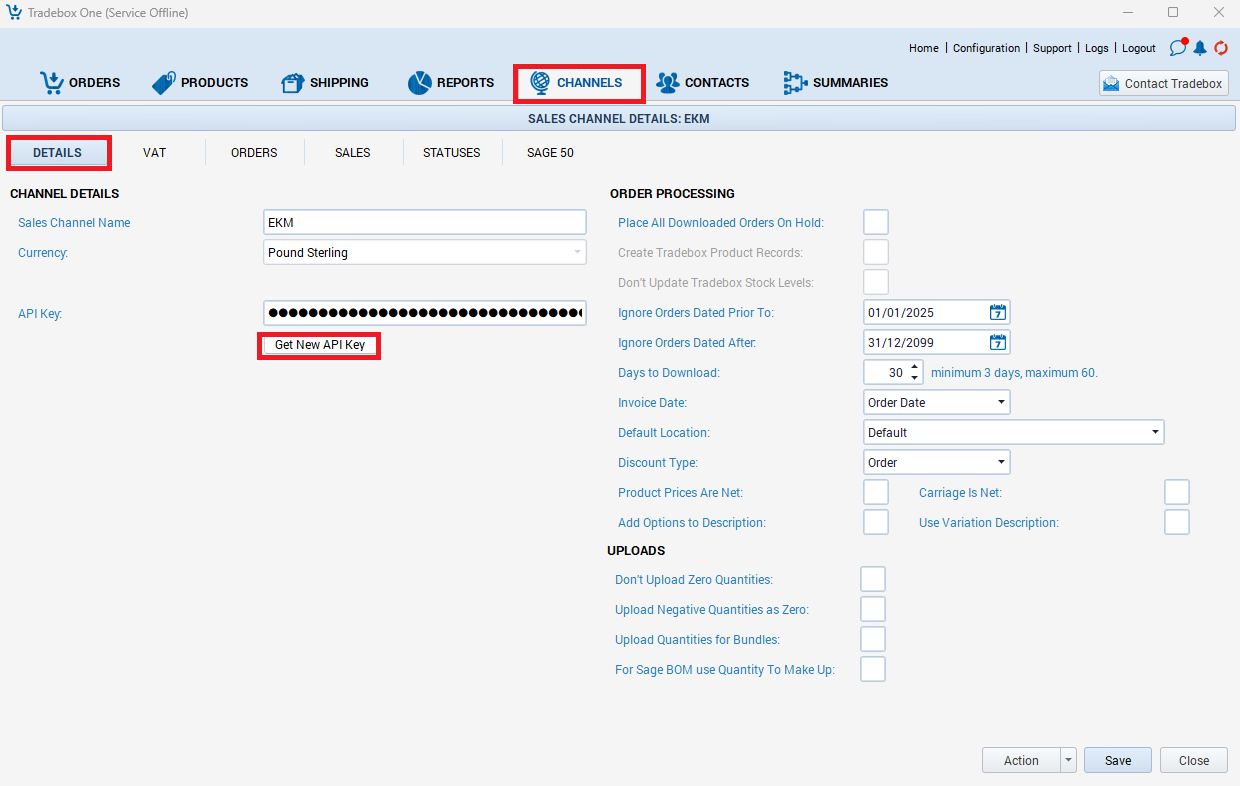Click the Get New API Key button
The image size is (1240, 786).
click(x=320, y=345)
